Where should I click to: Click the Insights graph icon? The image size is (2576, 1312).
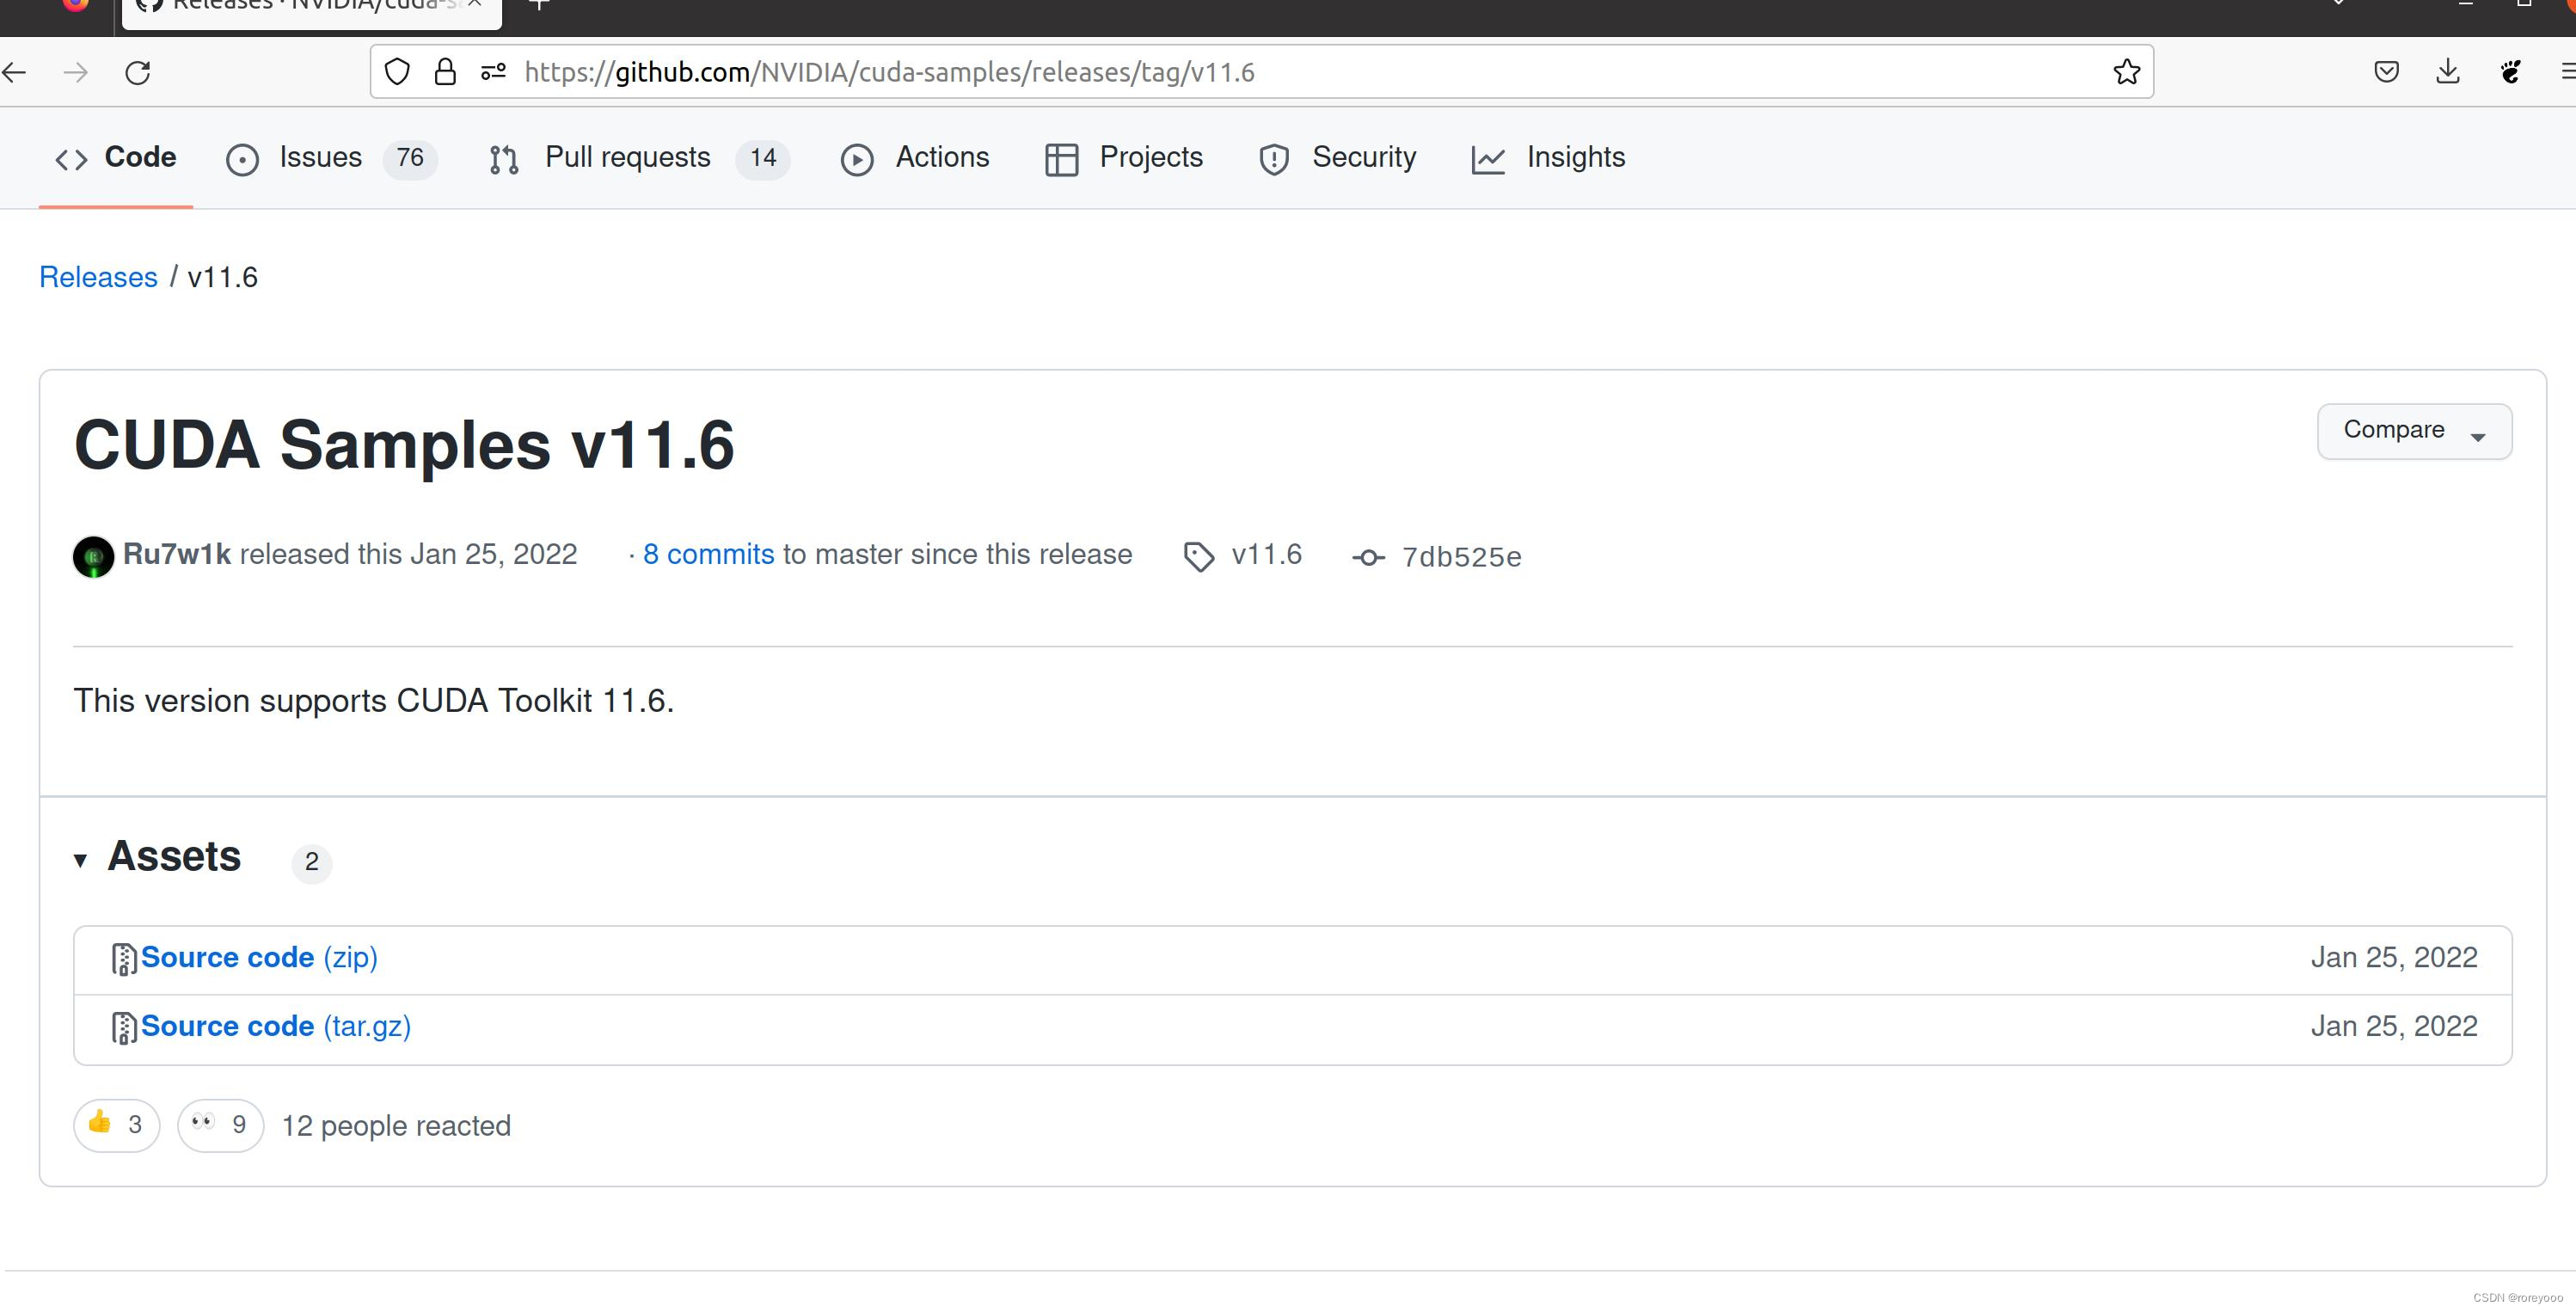pos(1488,158)
